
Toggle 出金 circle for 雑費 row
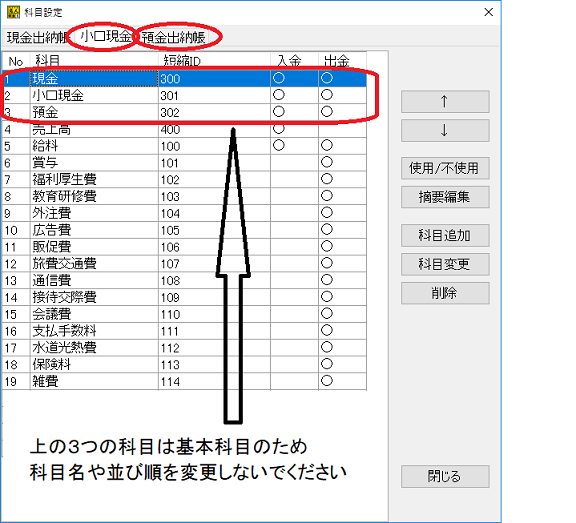pos(327,381)
